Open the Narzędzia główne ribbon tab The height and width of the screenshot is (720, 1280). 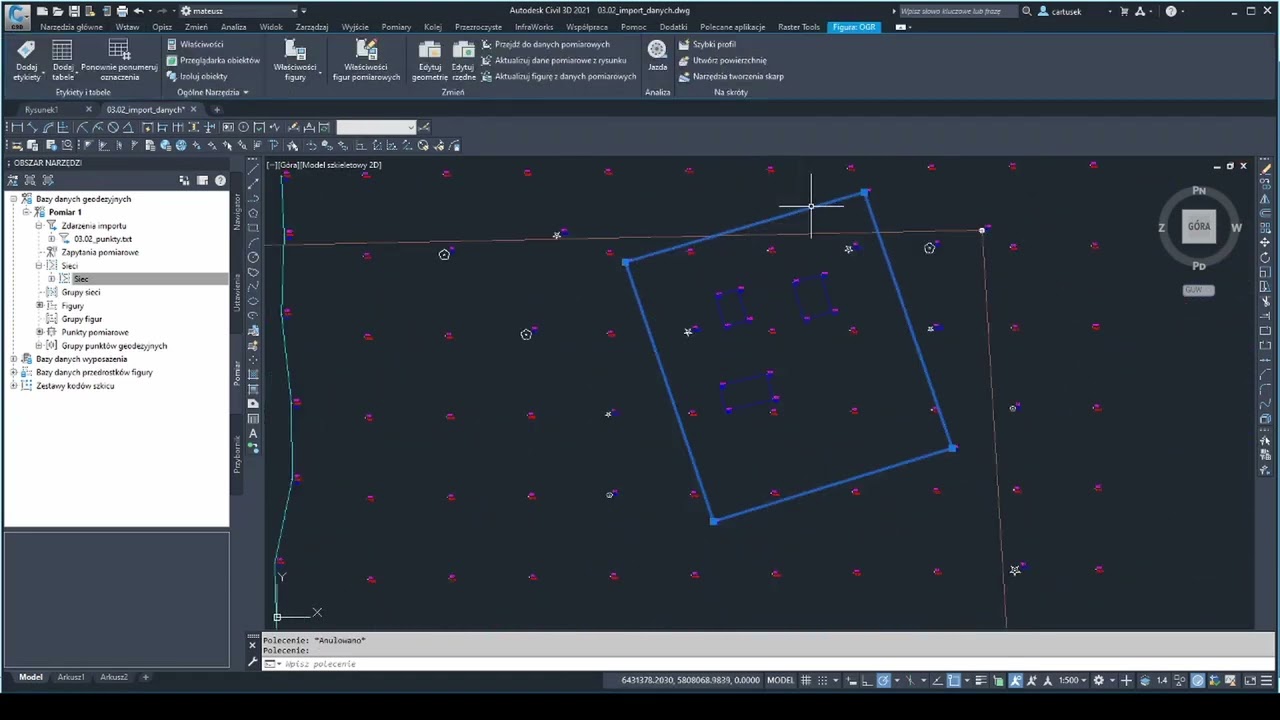click(x=71, y=27)
